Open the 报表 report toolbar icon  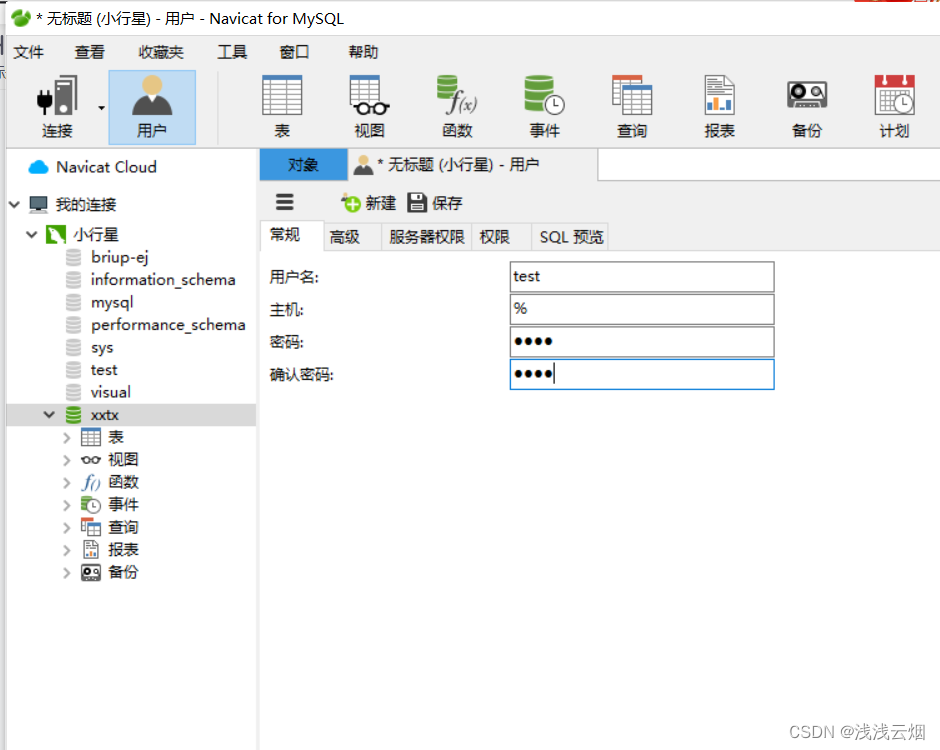pyautogui.click(x=719, y=107)
